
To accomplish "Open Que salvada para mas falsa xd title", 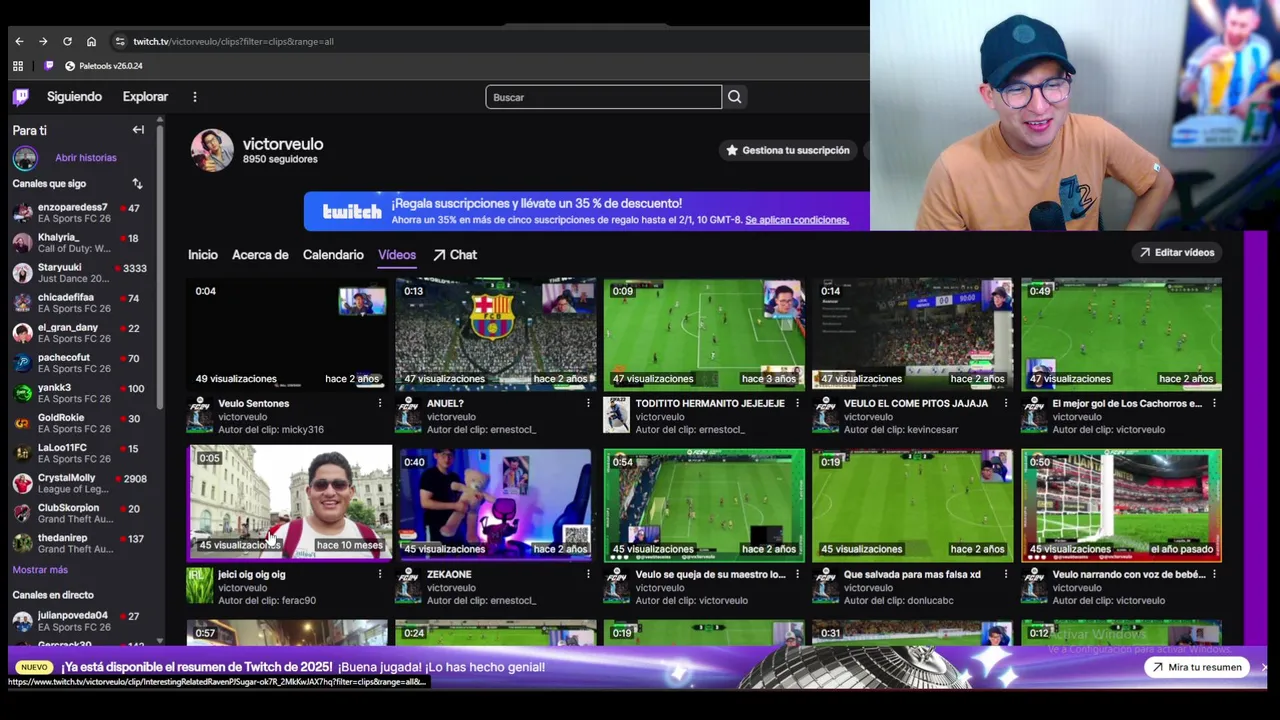I will tap(912, 575).
